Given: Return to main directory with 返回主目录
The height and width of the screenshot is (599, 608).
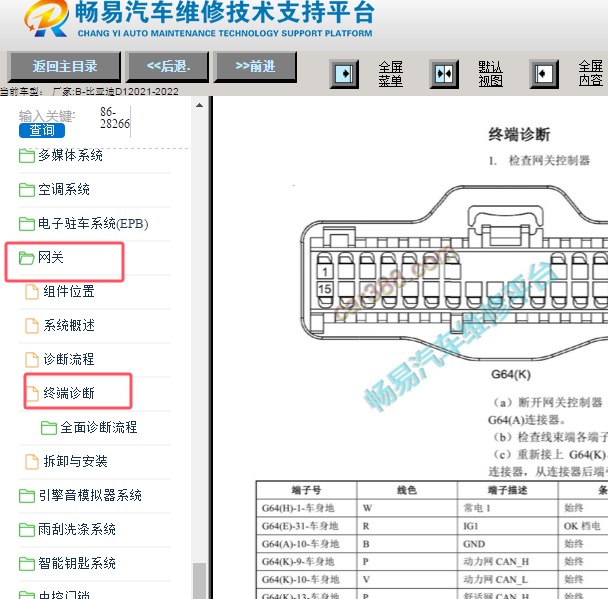Looking at the screenshot, I should [64, 67].
